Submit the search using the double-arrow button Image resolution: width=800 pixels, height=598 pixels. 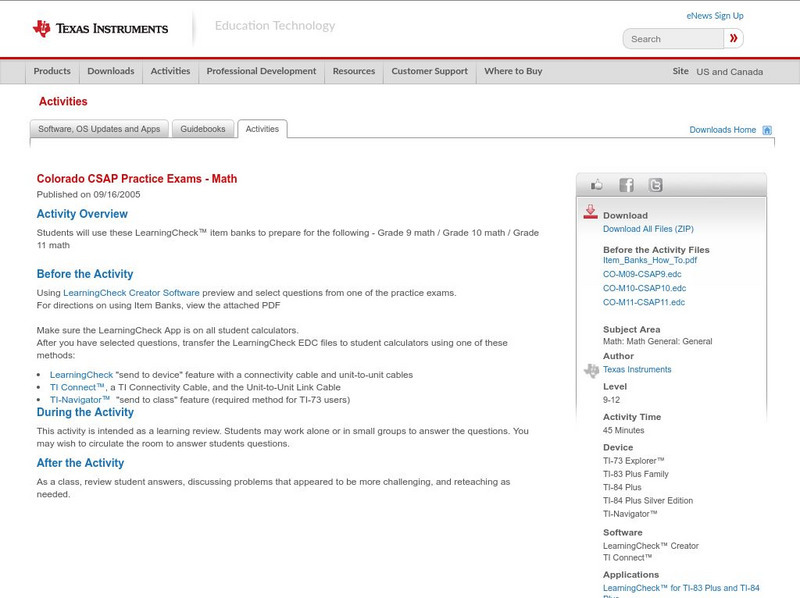tap(733, 38)
